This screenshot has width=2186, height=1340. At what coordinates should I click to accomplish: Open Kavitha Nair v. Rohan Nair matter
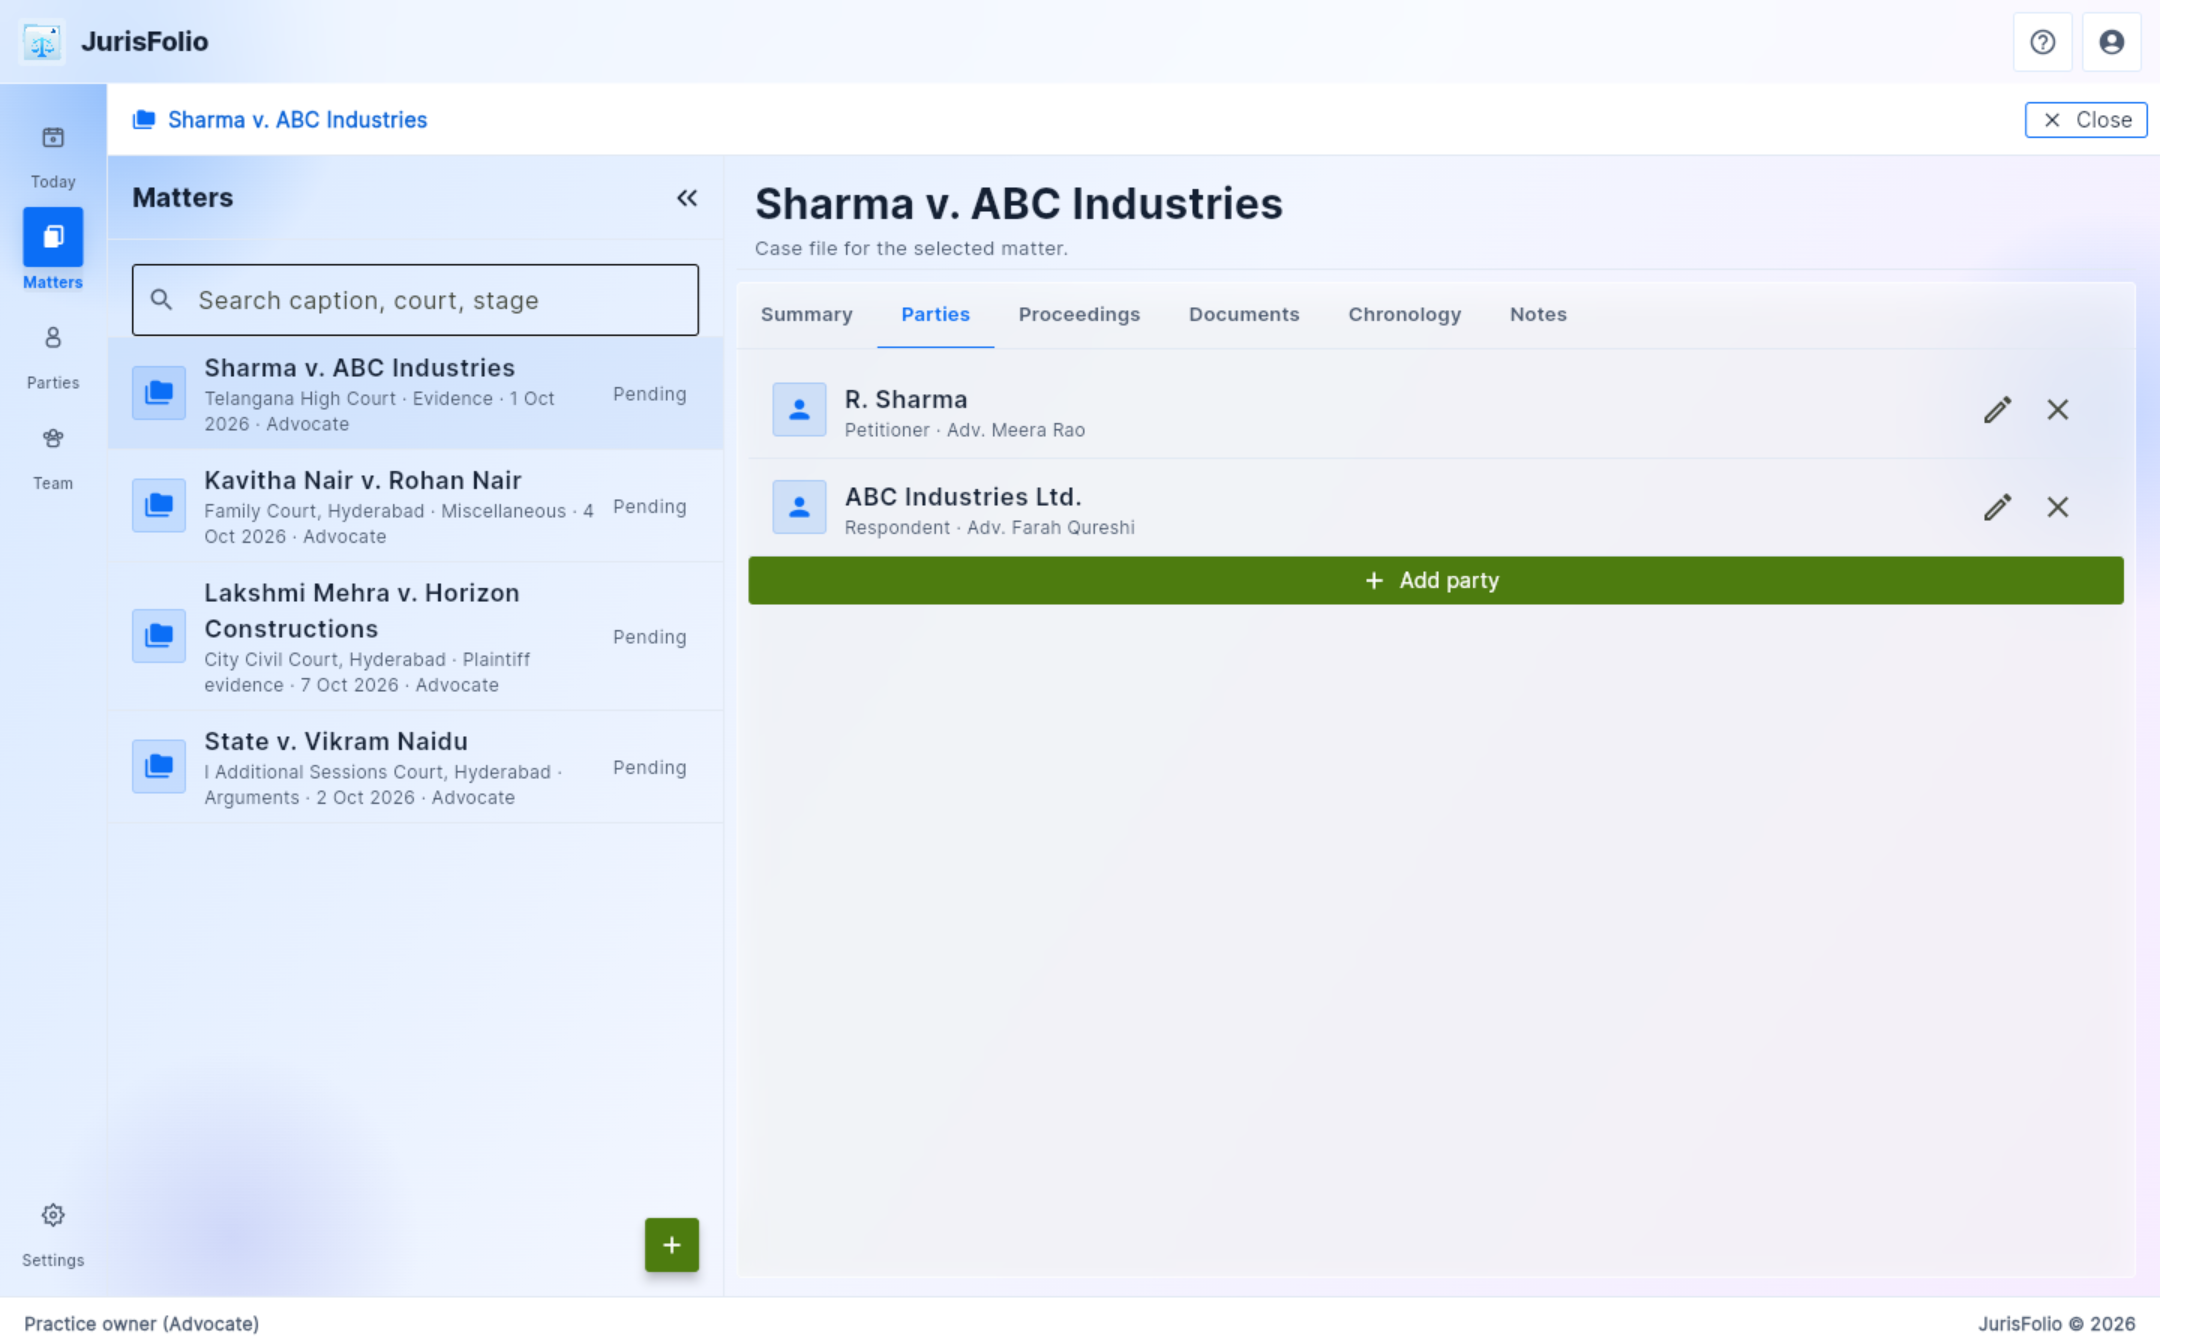(415, 506)
